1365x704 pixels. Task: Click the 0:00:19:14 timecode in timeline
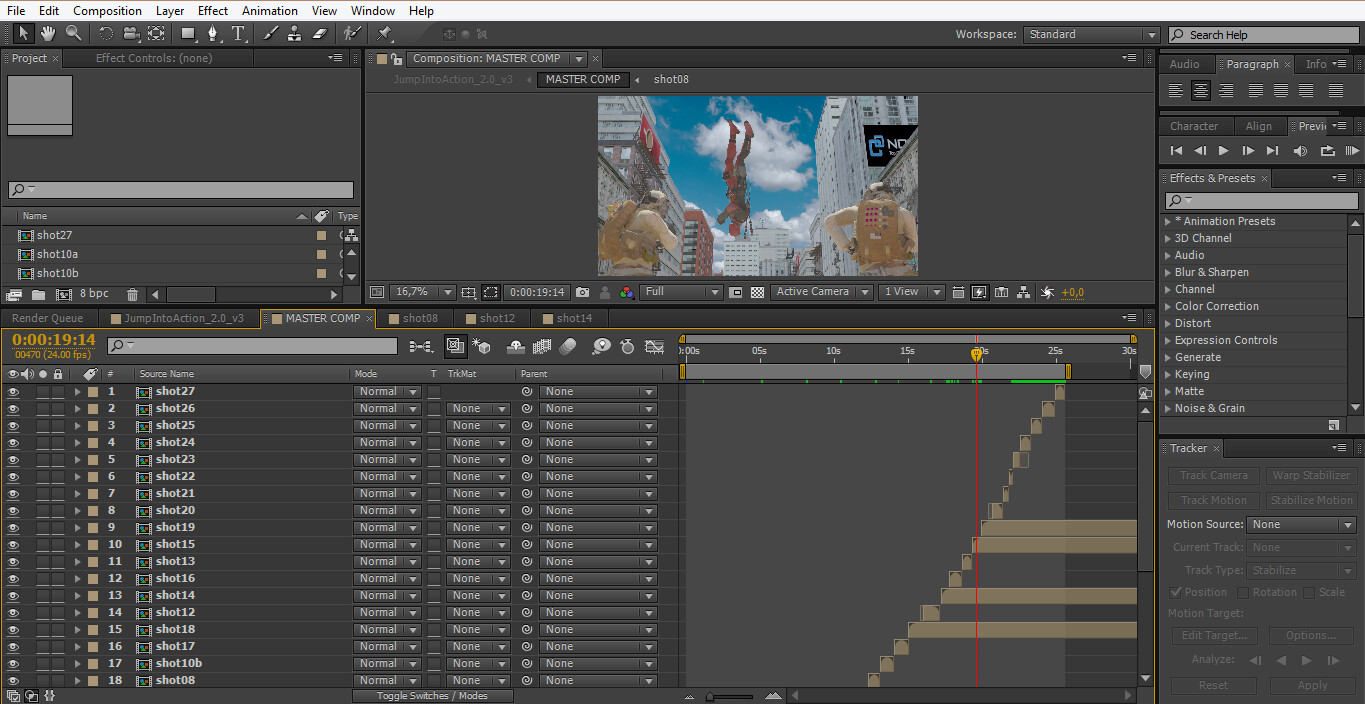pyautogui.click(x=54, y=340)
